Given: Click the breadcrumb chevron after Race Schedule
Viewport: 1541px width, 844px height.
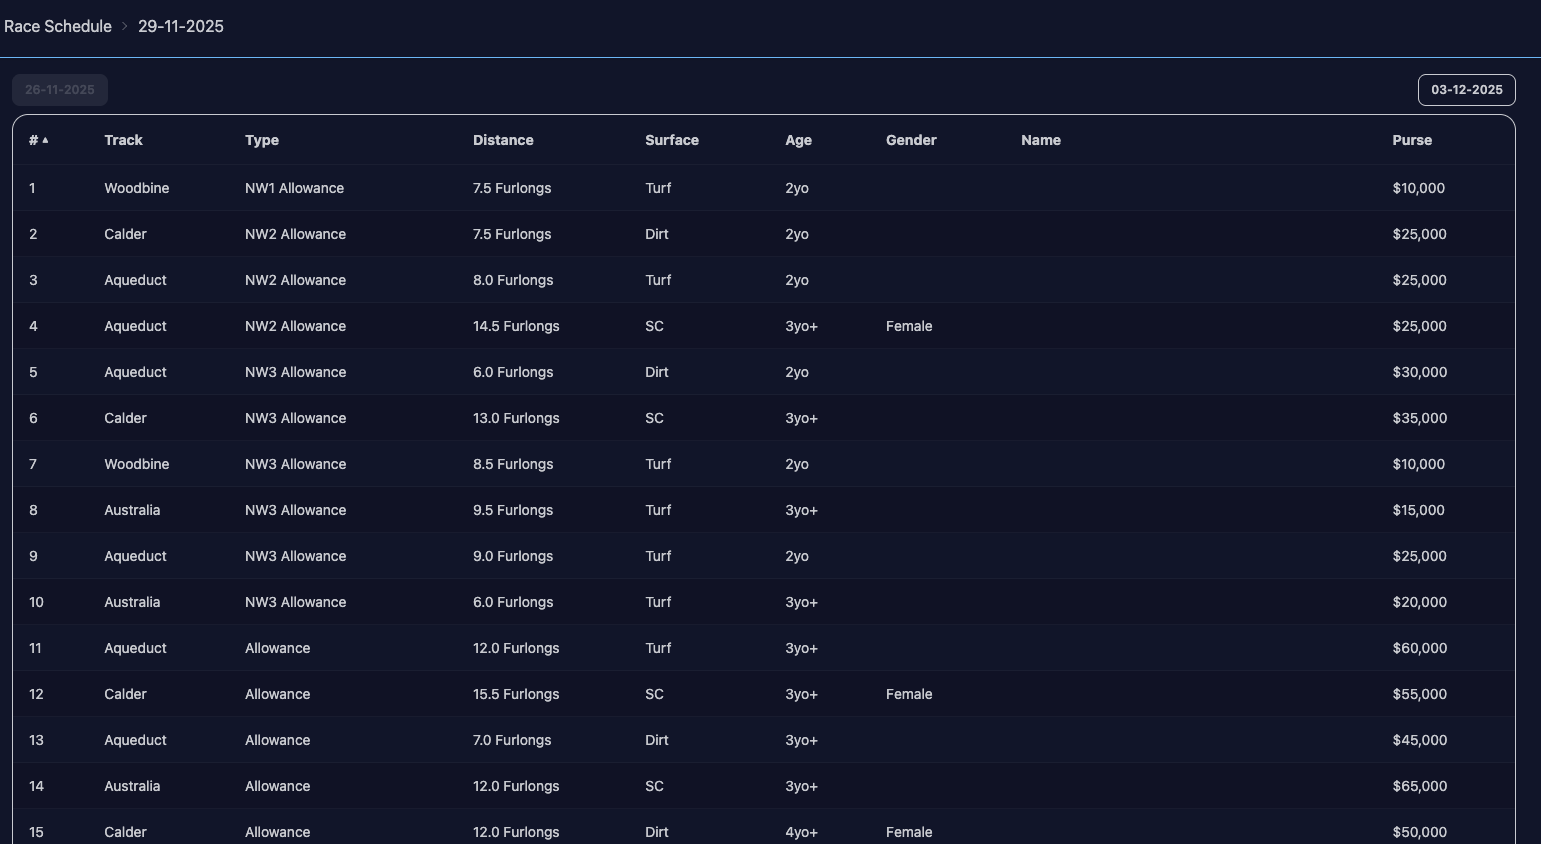Looking at the screenshot, I should pos(125,27).
